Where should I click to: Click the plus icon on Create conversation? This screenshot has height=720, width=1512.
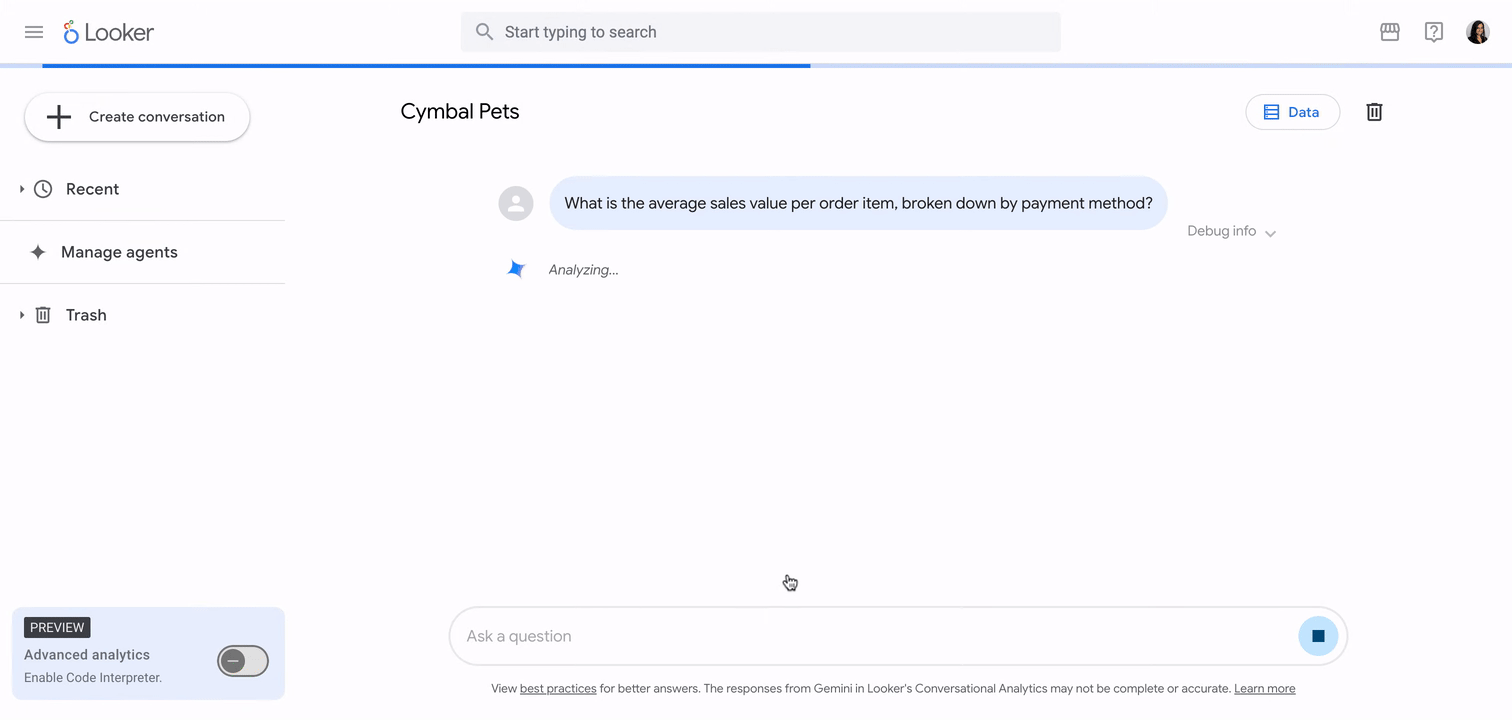click(x=59, y=117)
